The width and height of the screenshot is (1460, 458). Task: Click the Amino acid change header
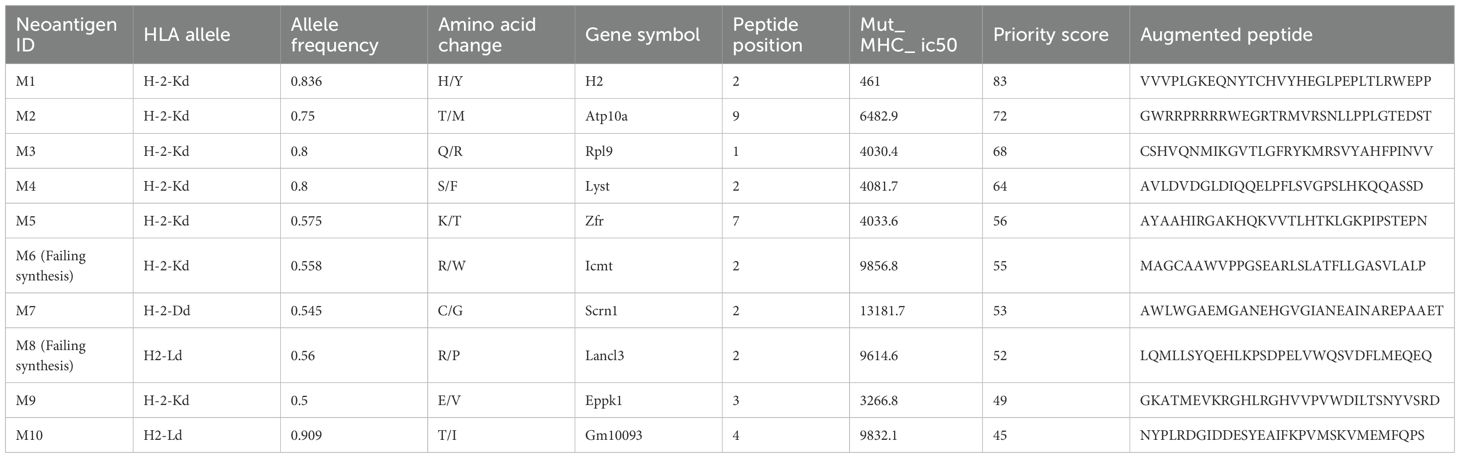[488, 35]
